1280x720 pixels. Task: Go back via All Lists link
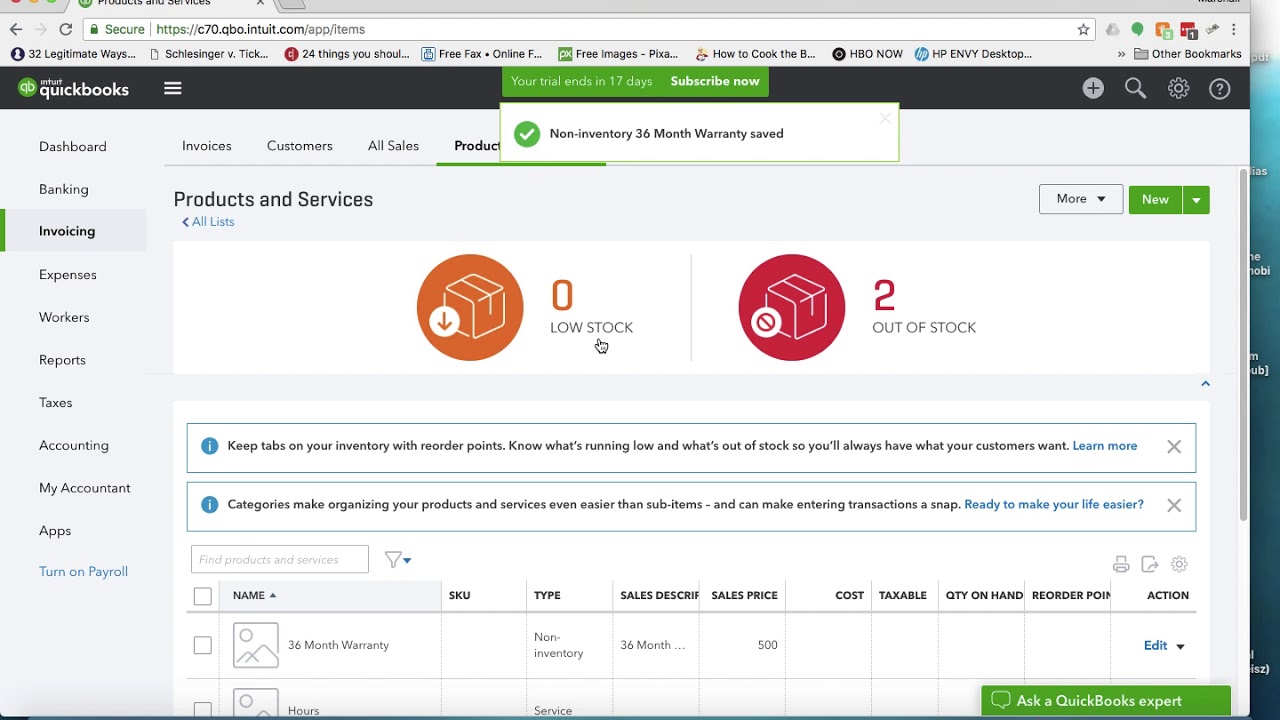click(208, 222)
